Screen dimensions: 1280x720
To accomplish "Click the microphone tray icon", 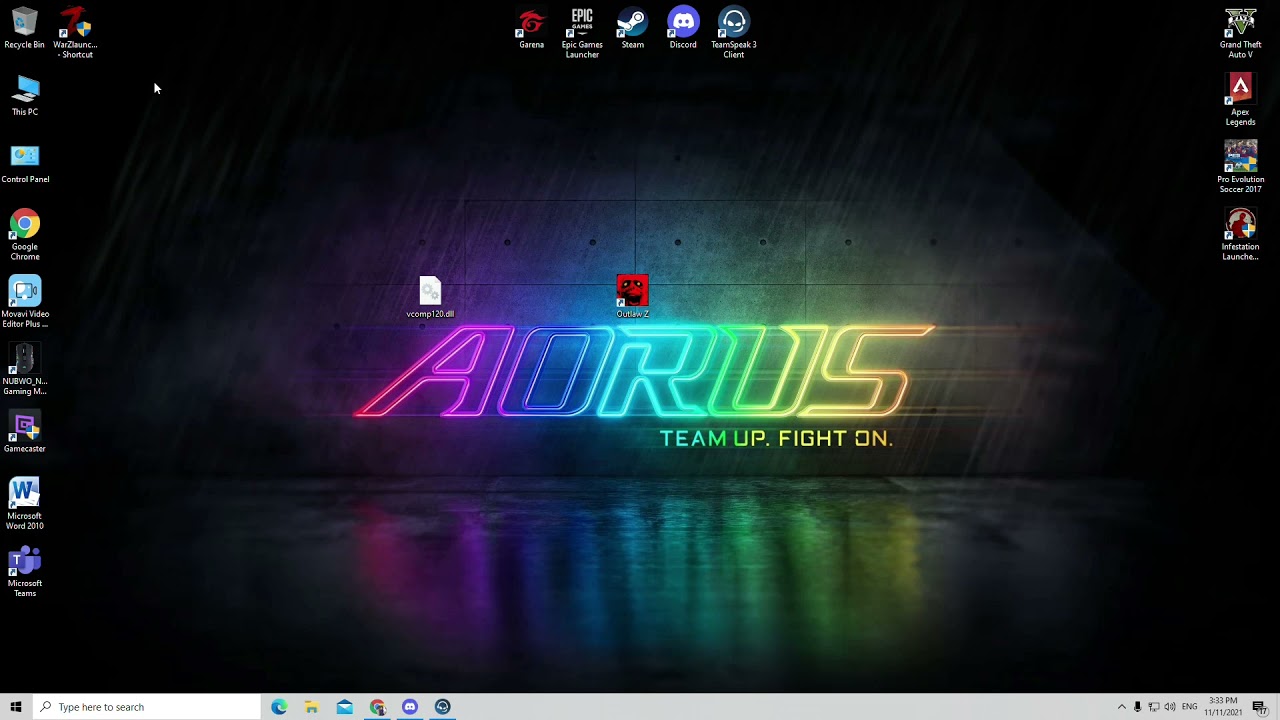I will (1137, 707).
